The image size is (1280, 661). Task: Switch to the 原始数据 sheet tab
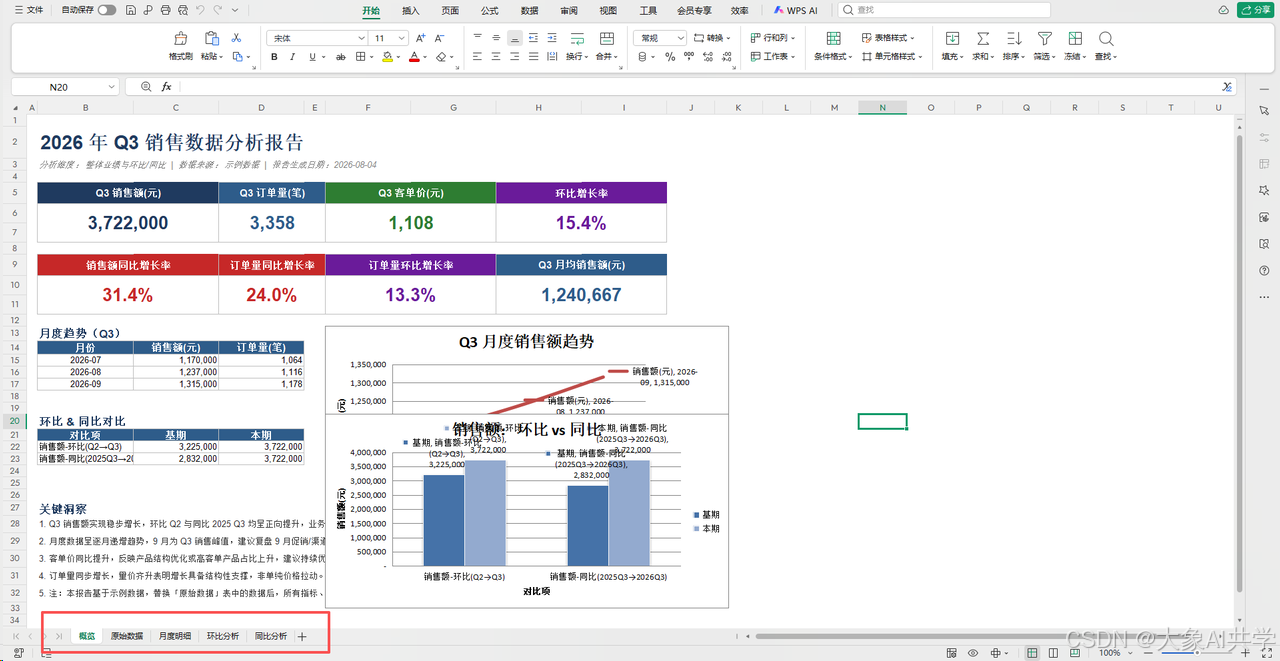(x=126, y=636)
